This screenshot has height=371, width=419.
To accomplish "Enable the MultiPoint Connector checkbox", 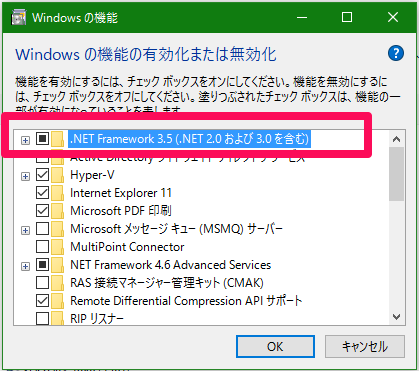I will (42, 247).
